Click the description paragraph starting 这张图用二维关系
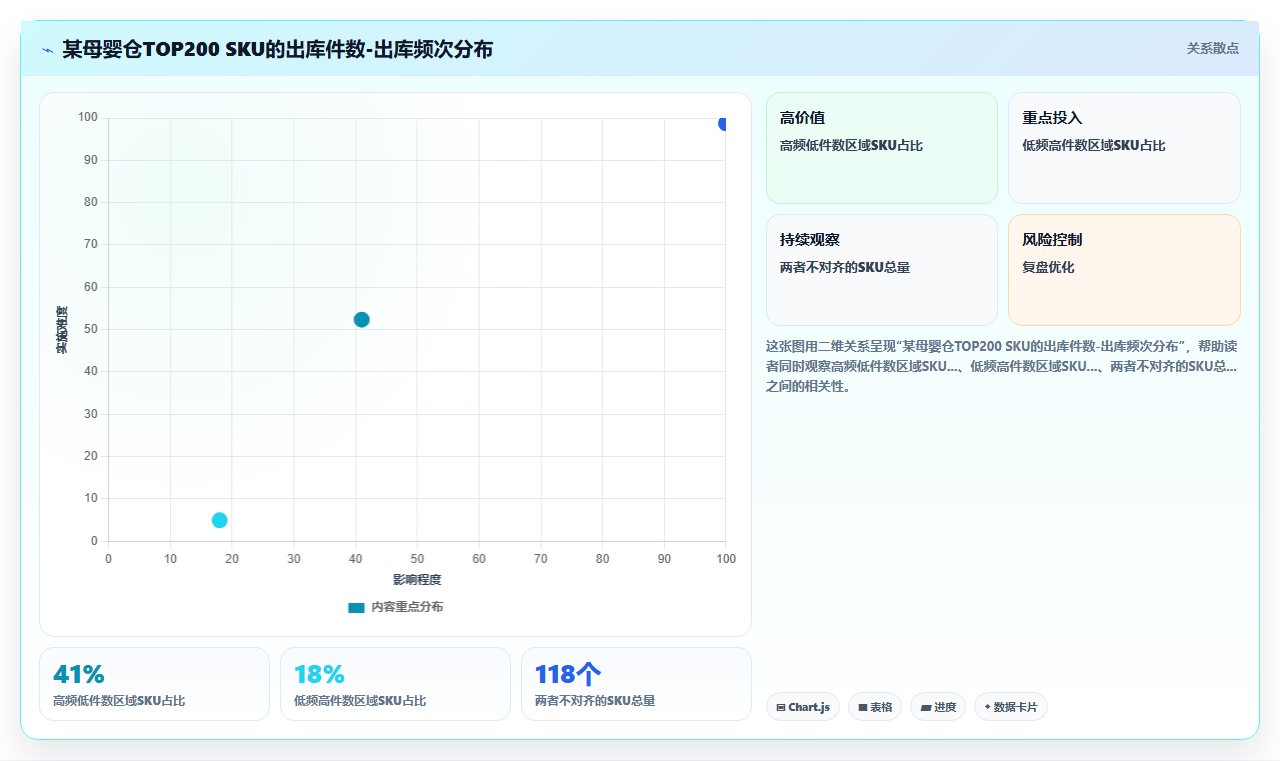This screenshot has width=1280, height=761. (1001, 366)
